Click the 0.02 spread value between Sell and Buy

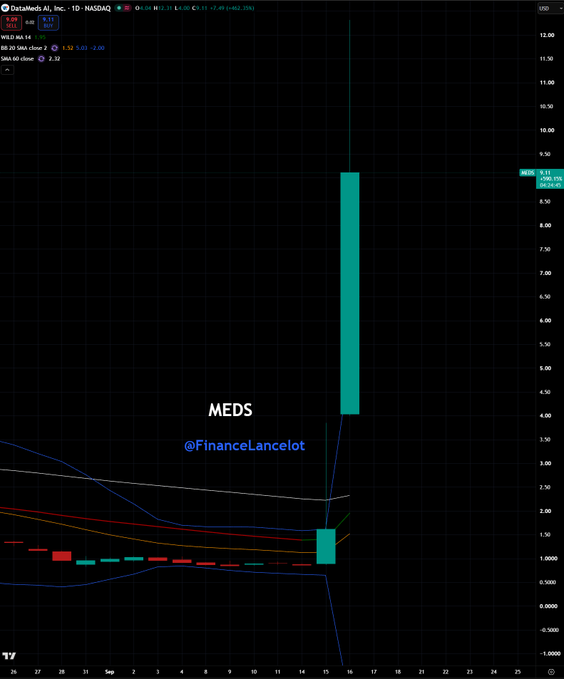[x=30, y=23]
